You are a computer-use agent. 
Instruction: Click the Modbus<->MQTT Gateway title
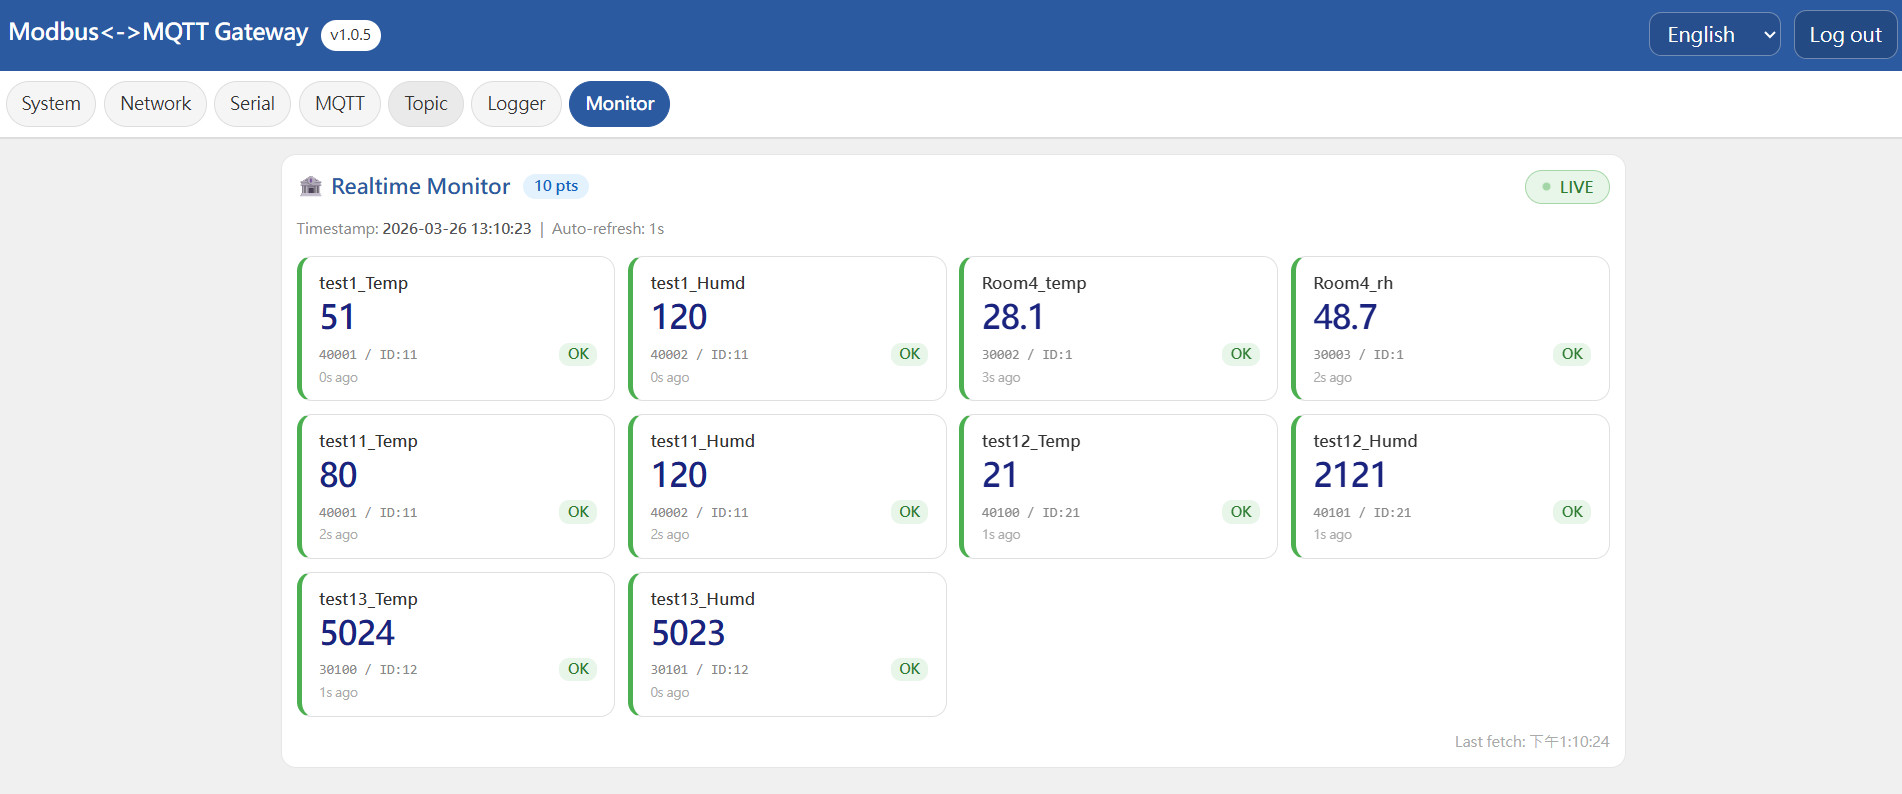click(158, 32)
